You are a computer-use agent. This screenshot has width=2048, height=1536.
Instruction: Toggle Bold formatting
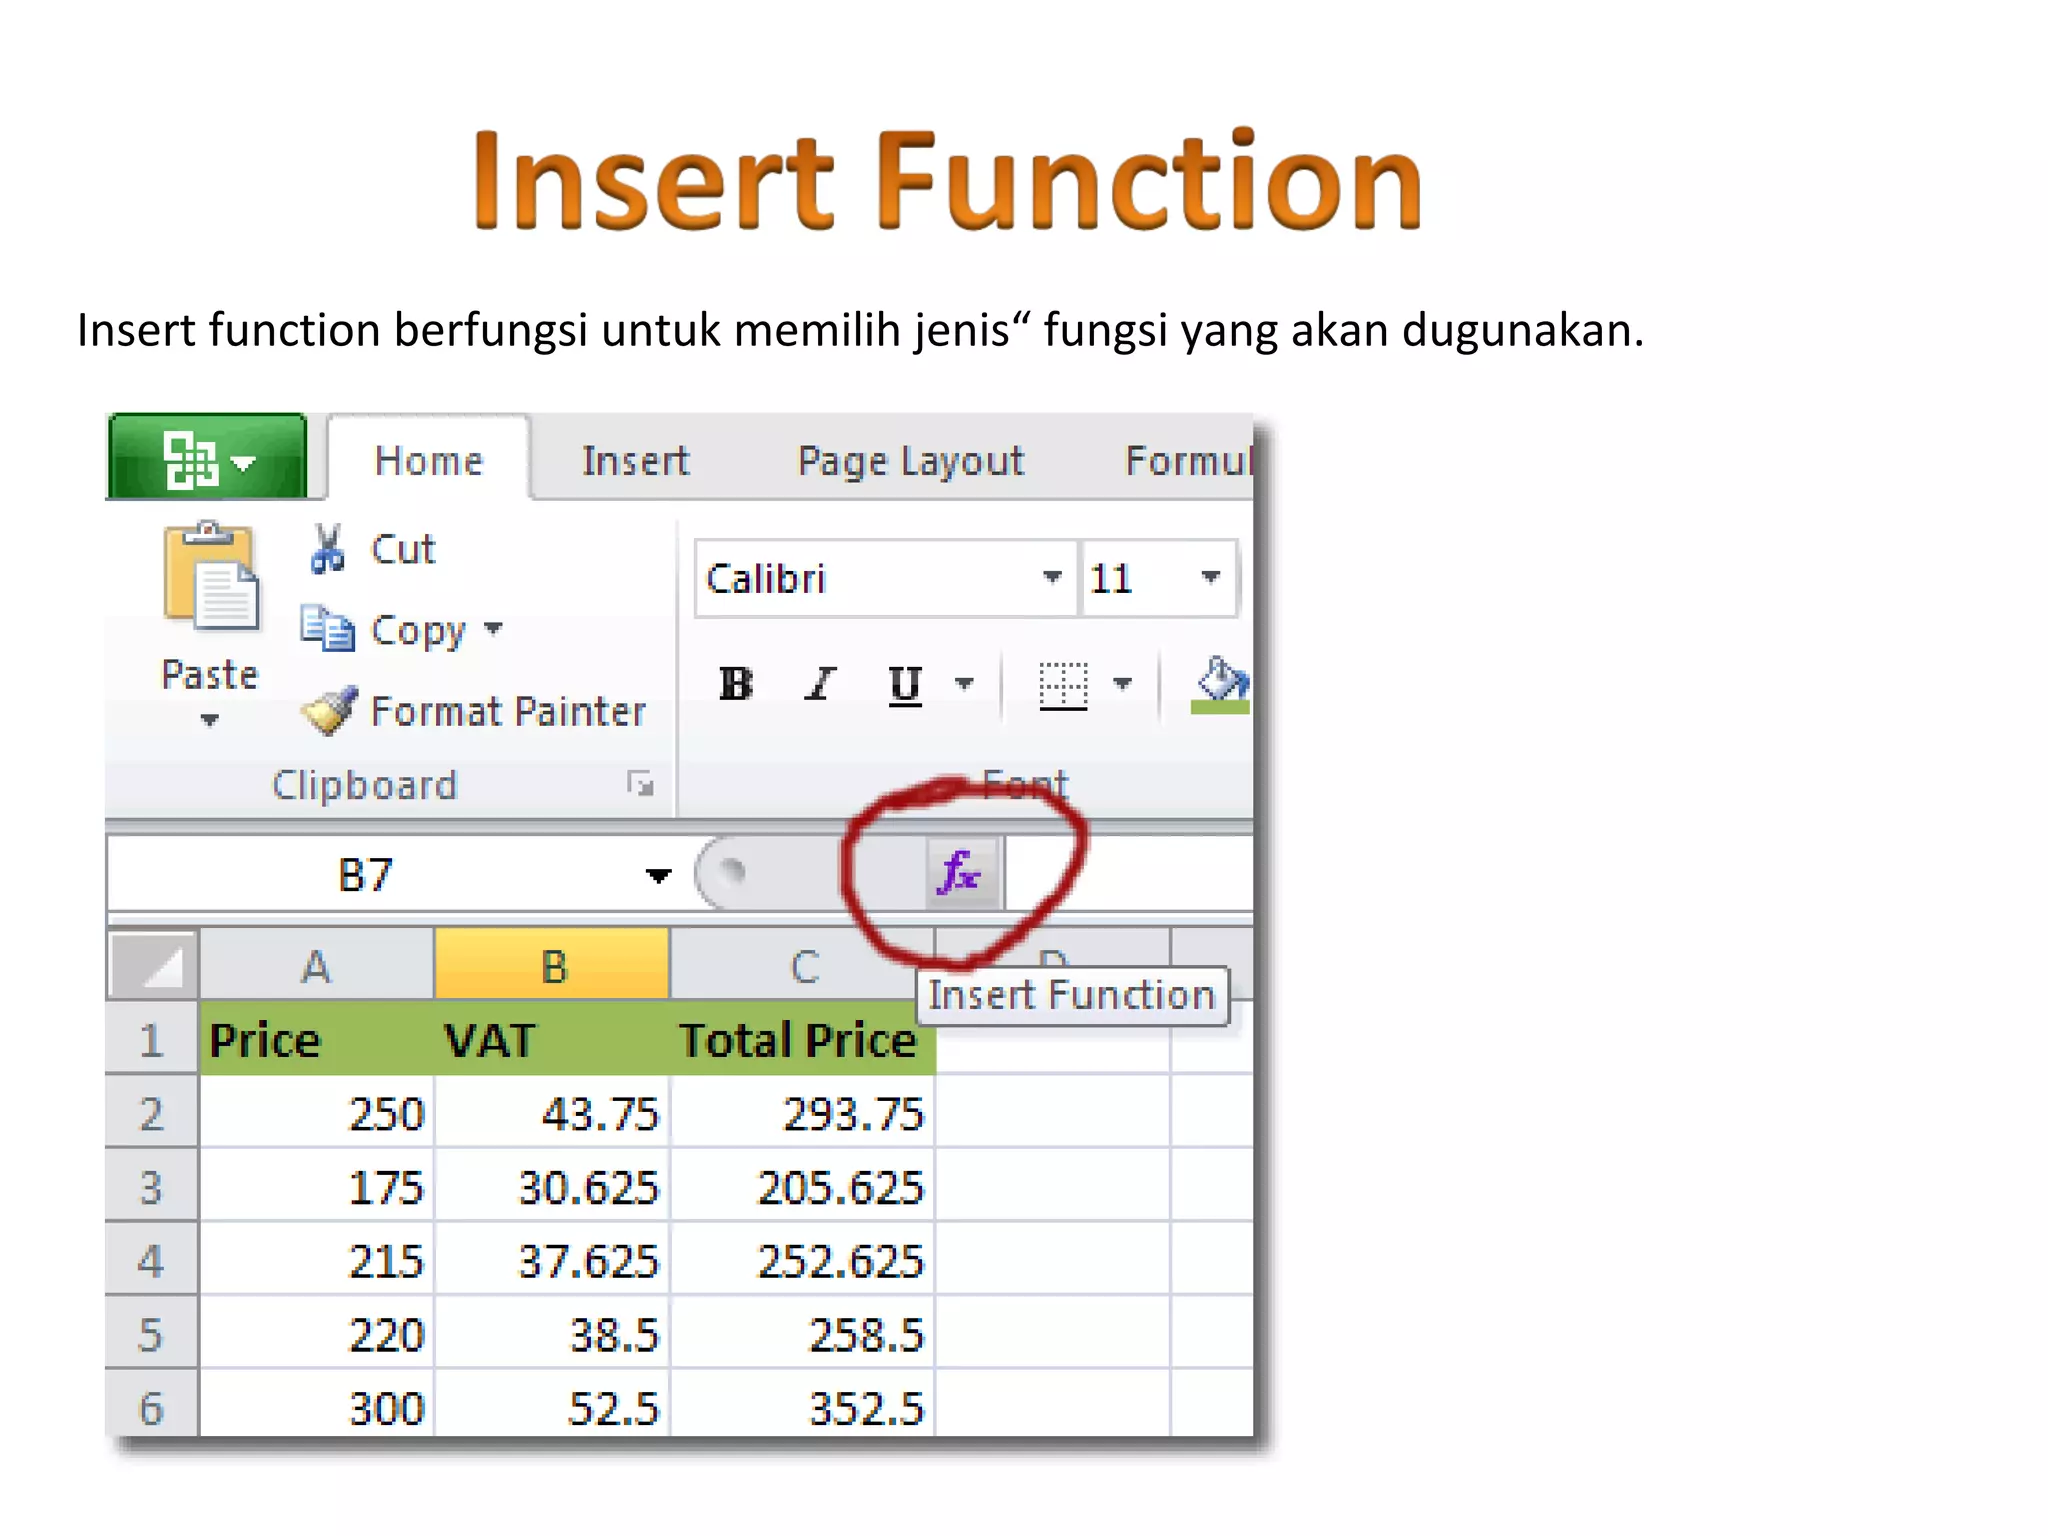point(736,685)
